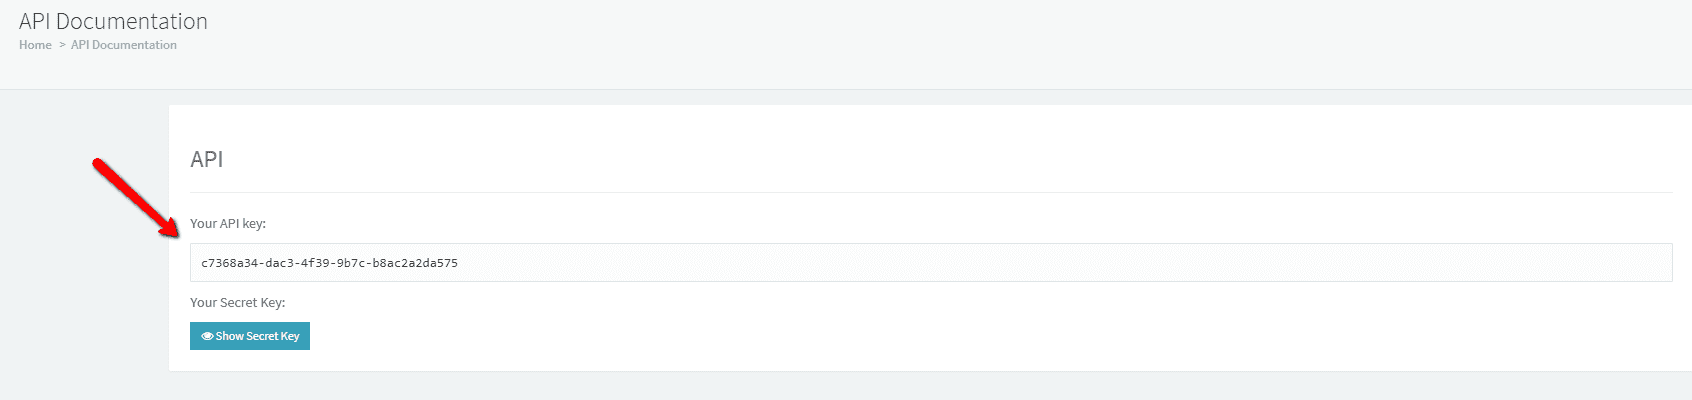Click the API Documentation page title

coord(113,21)
